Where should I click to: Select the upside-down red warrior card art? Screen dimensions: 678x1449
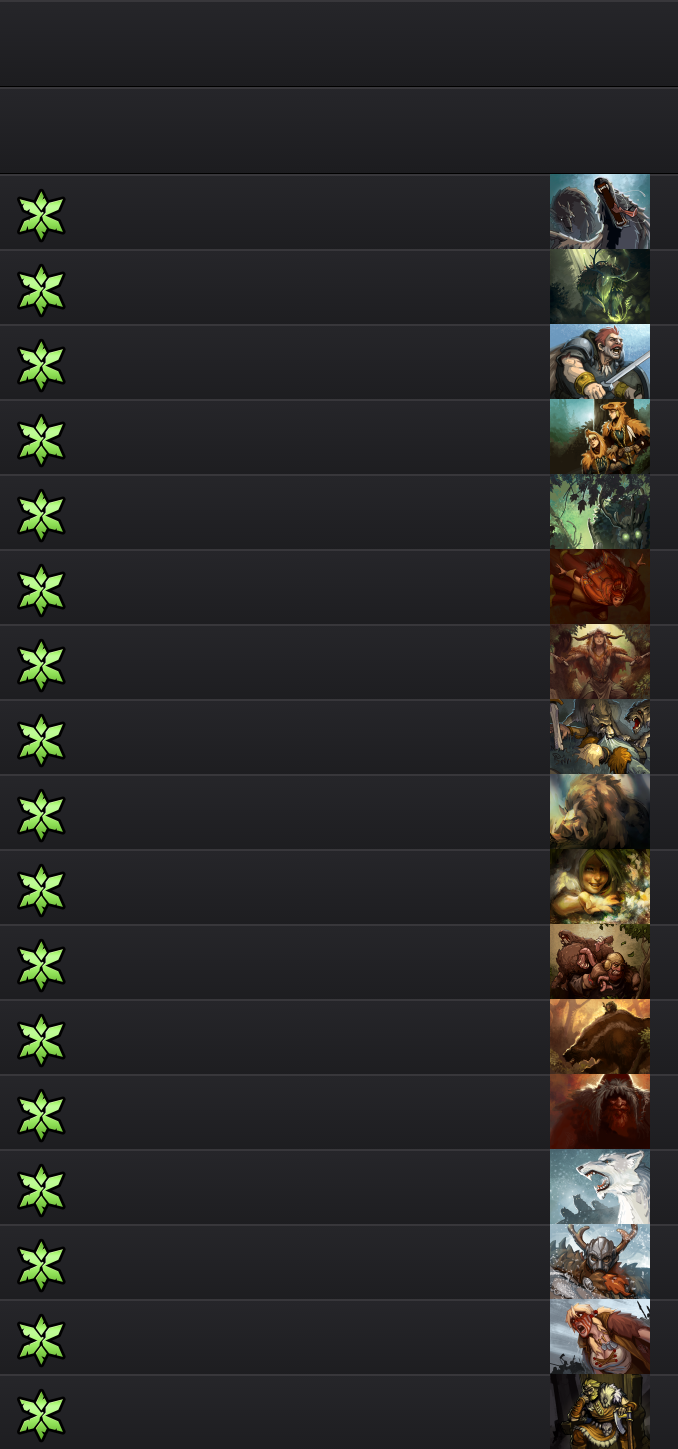pos(600,587)
